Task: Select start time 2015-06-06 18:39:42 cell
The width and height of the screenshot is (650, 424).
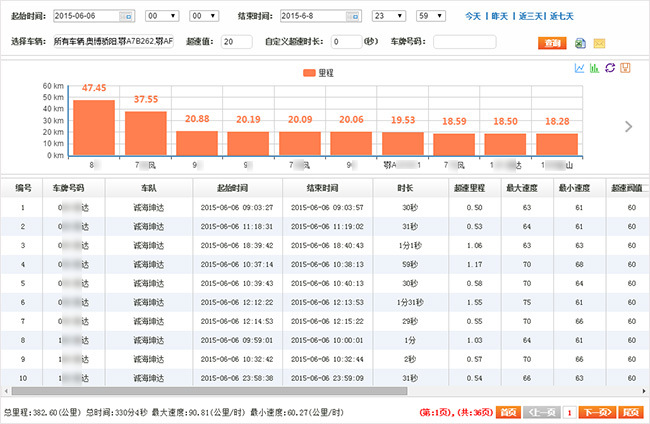Action: click(237, 245)
